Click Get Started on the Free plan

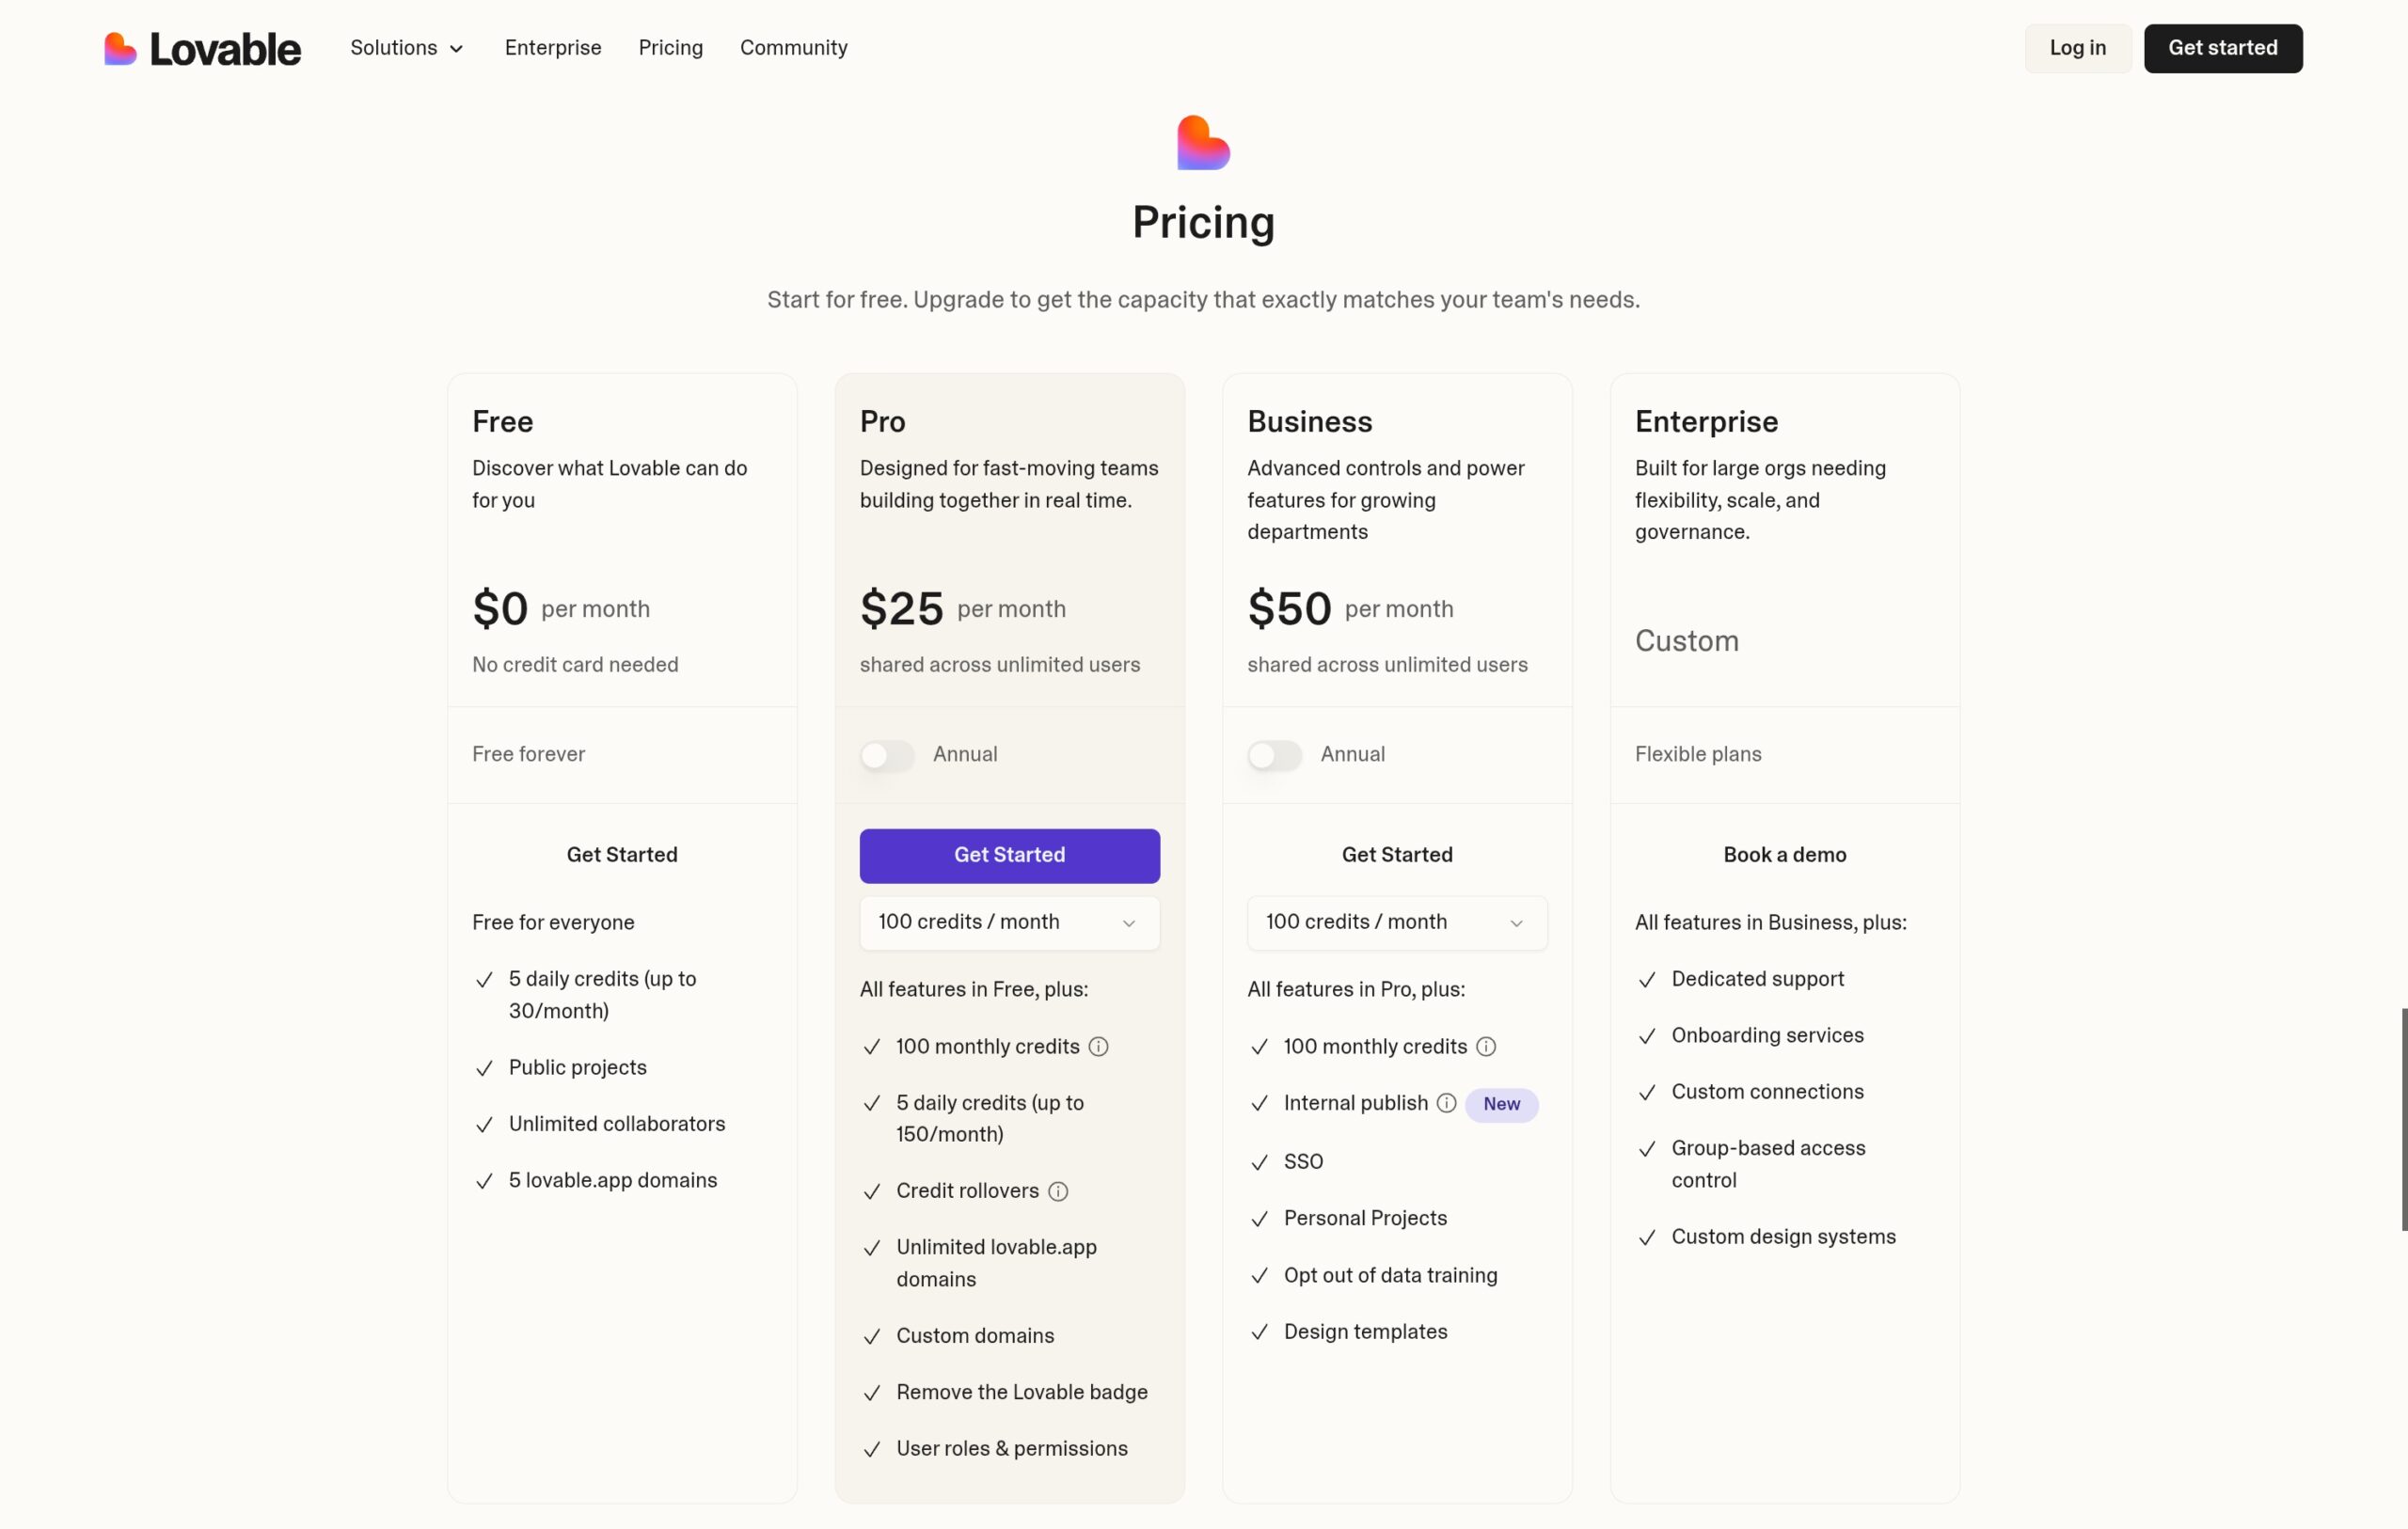pos(621,855)
